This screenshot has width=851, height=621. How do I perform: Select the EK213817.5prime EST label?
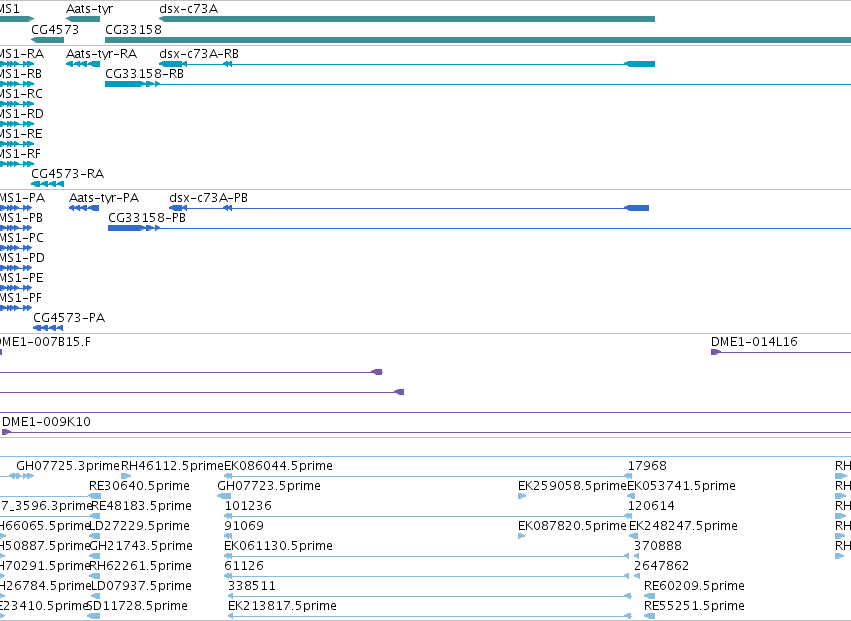(x=282, y=606)
